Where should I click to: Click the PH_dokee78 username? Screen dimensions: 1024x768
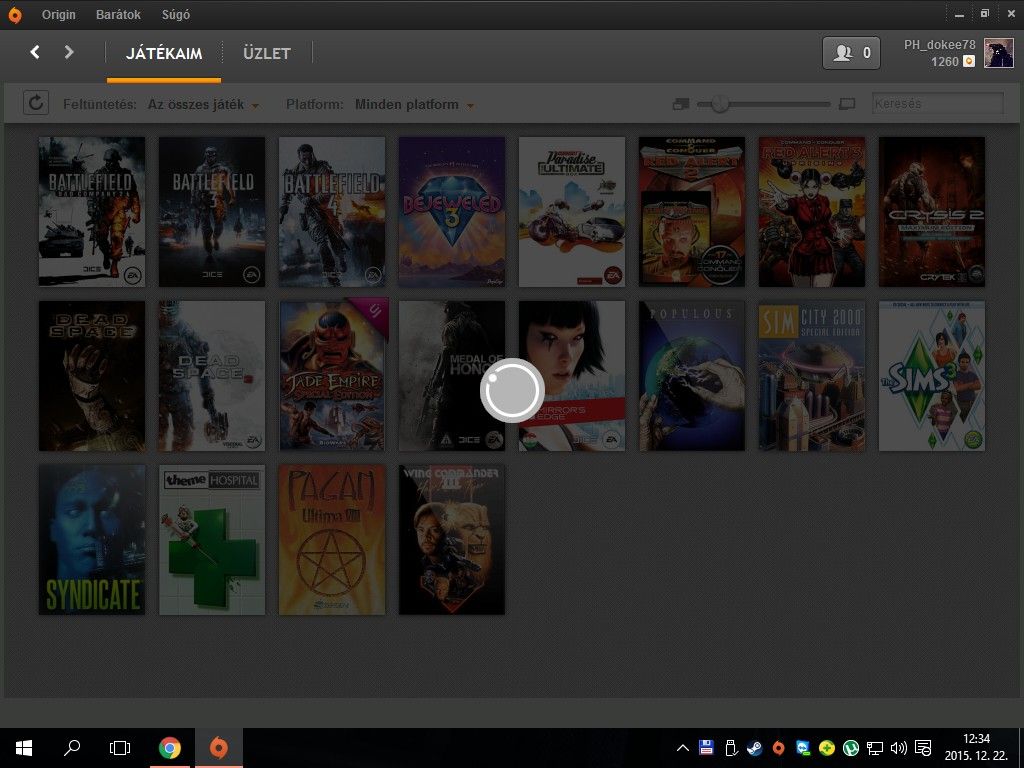[939, 44]
